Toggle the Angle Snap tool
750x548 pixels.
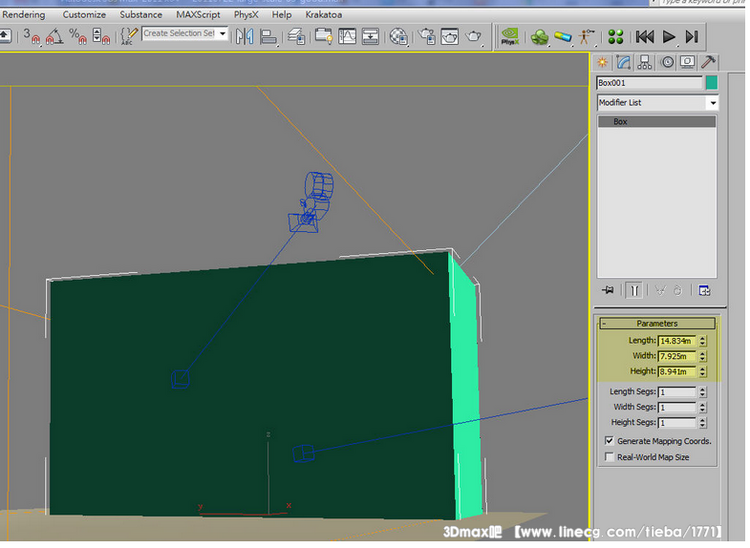pyautogui.click(x=54, y=36)
